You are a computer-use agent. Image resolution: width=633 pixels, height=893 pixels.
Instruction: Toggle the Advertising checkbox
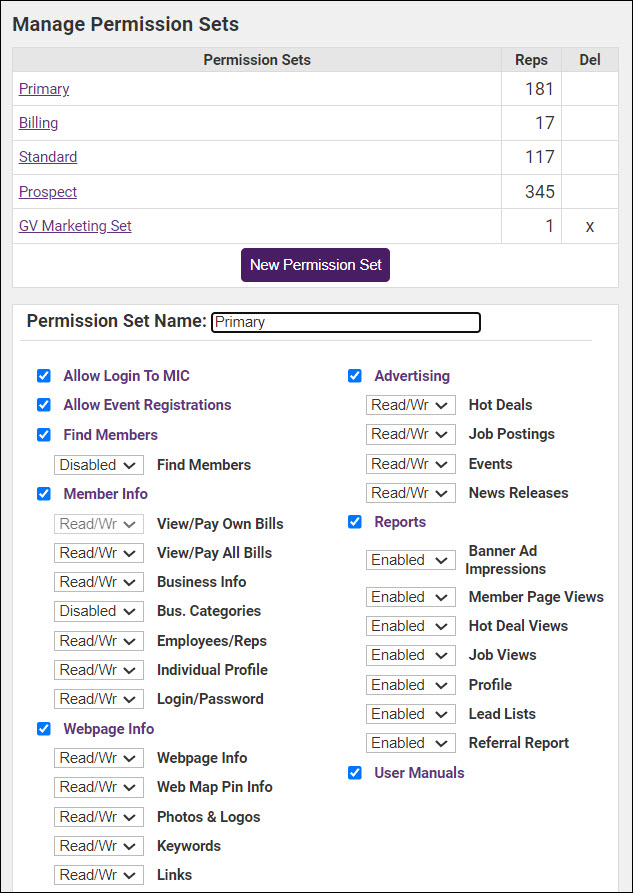(355, 376)
